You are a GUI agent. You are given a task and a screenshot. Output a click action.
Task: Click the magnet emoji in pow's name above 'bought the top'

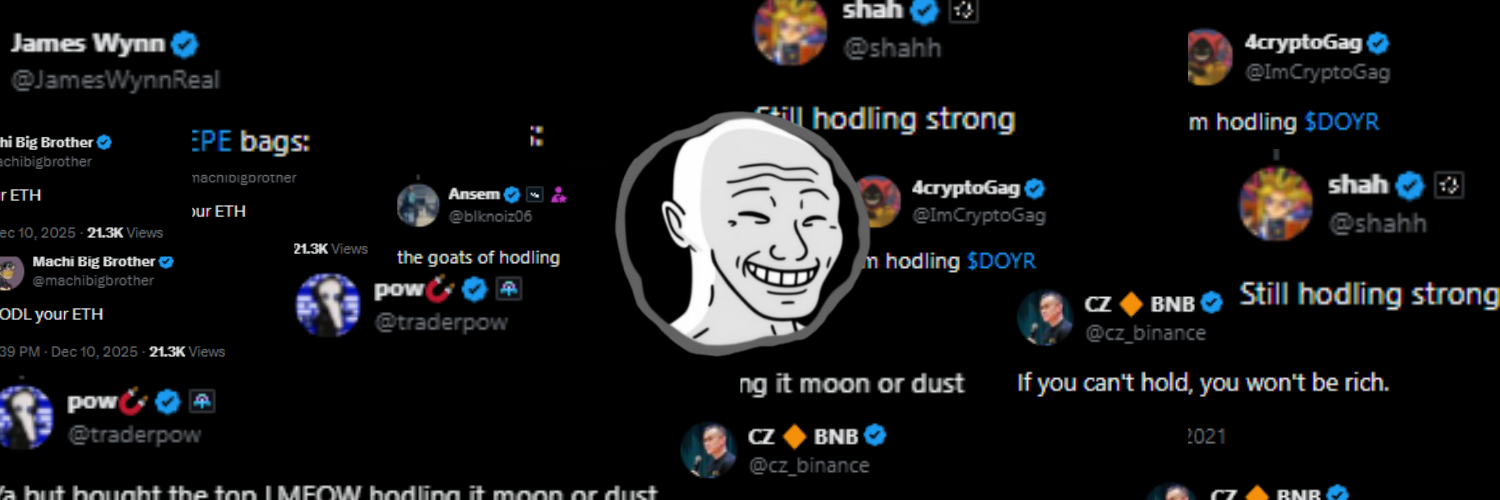point(134,402)
